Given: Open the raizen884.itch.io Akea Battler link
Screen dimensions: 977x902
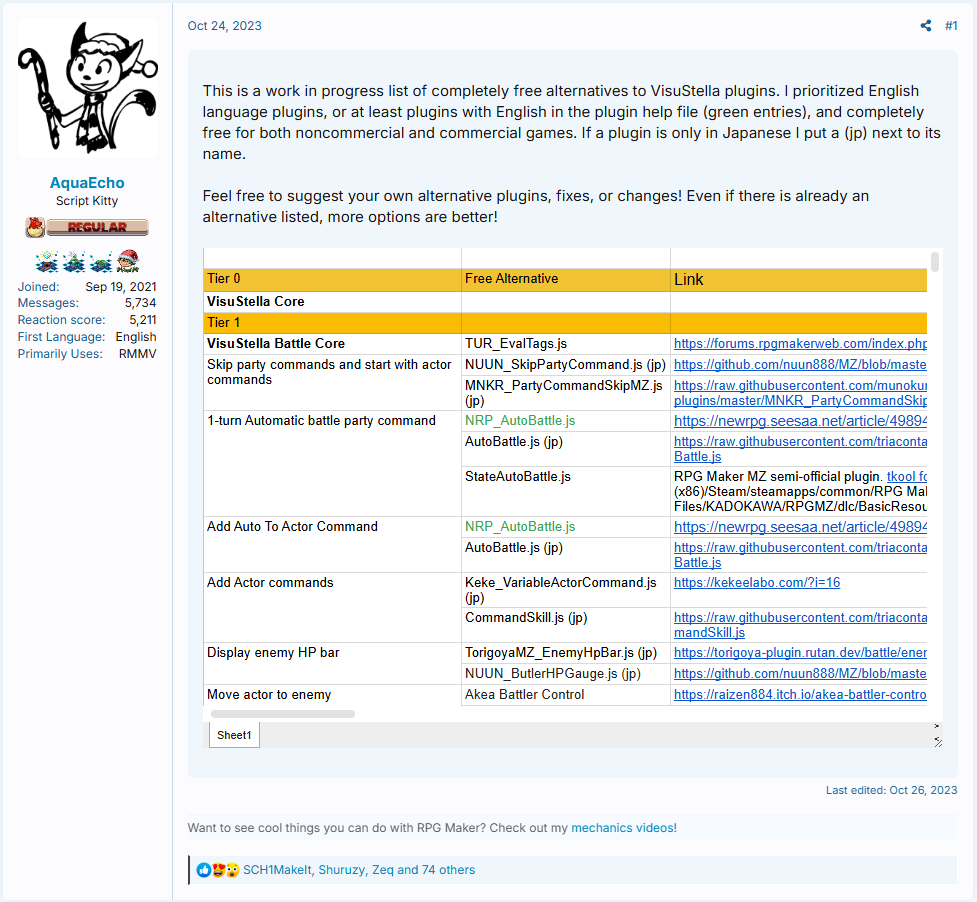Looking at the screenshot, I should (800, 695).
